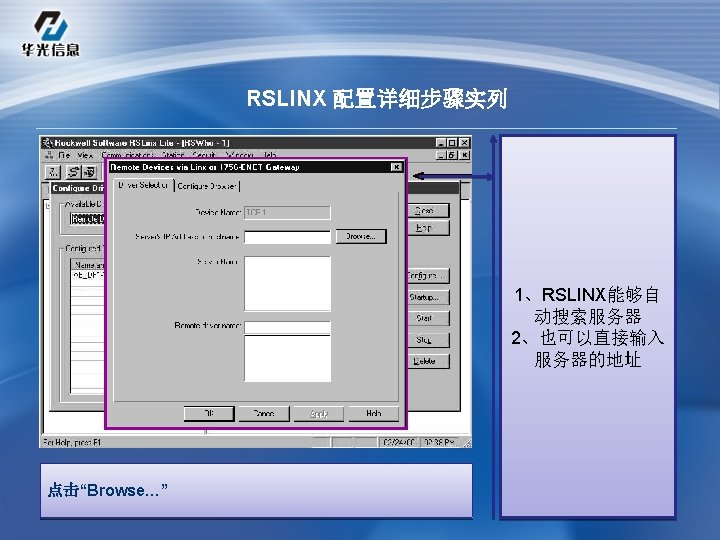This screenshot has width=720, height=540.
Task: Open the Help menu
Action: [x=270, y=155]
